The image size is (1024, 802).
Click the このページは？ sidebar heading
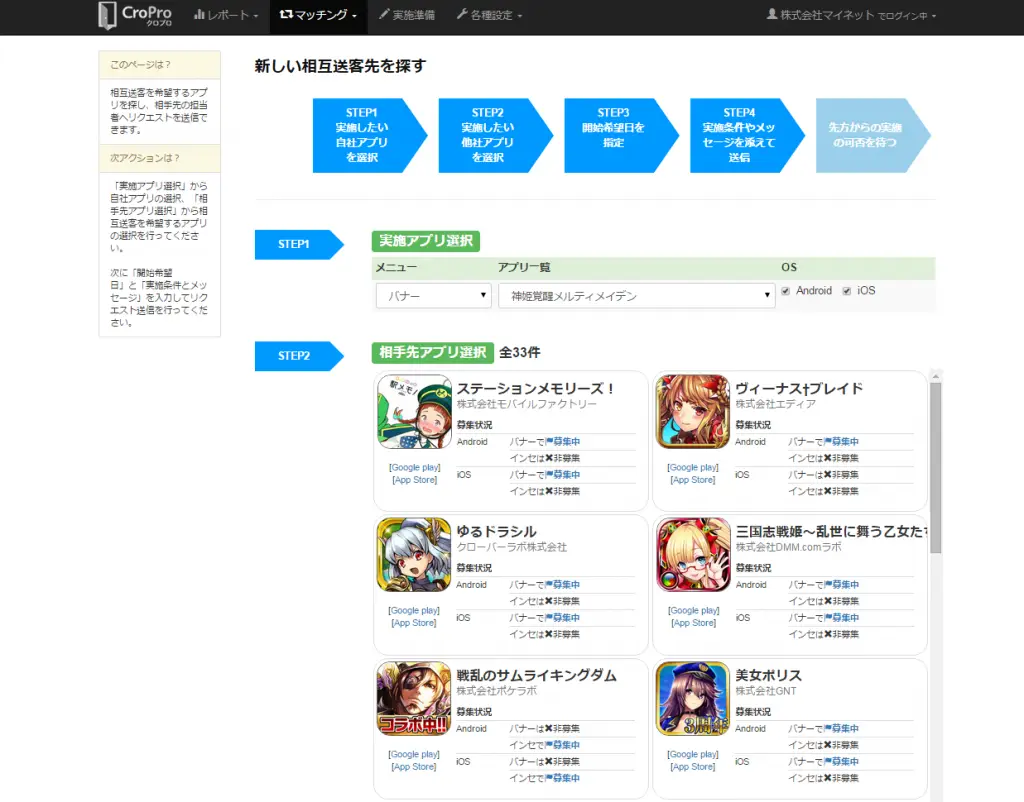[x=159, y=65]
